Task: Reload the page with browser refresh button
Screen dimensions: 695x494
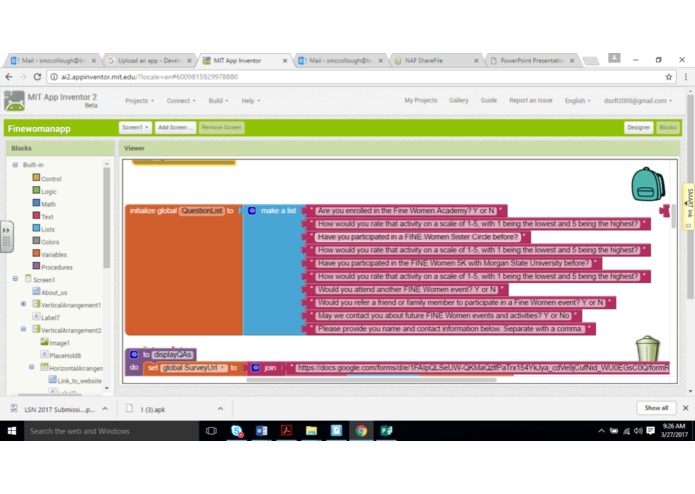Action: pyautogui.click(x=37, y=77)
